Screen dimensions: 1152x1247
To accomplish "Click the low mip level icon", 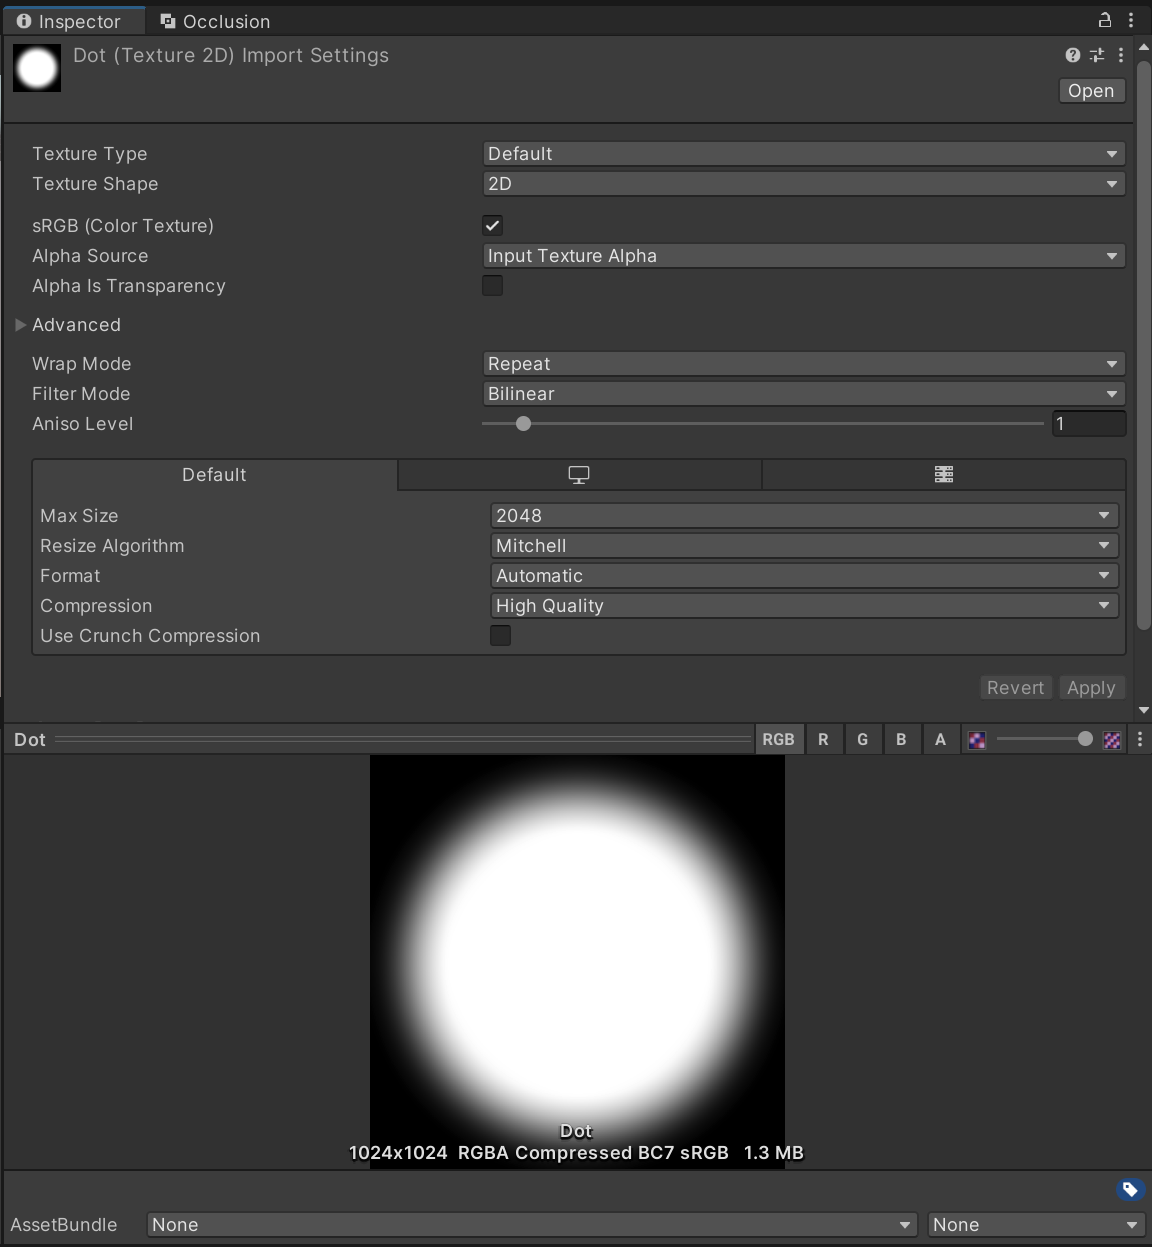I will click(x=977, y=740).
